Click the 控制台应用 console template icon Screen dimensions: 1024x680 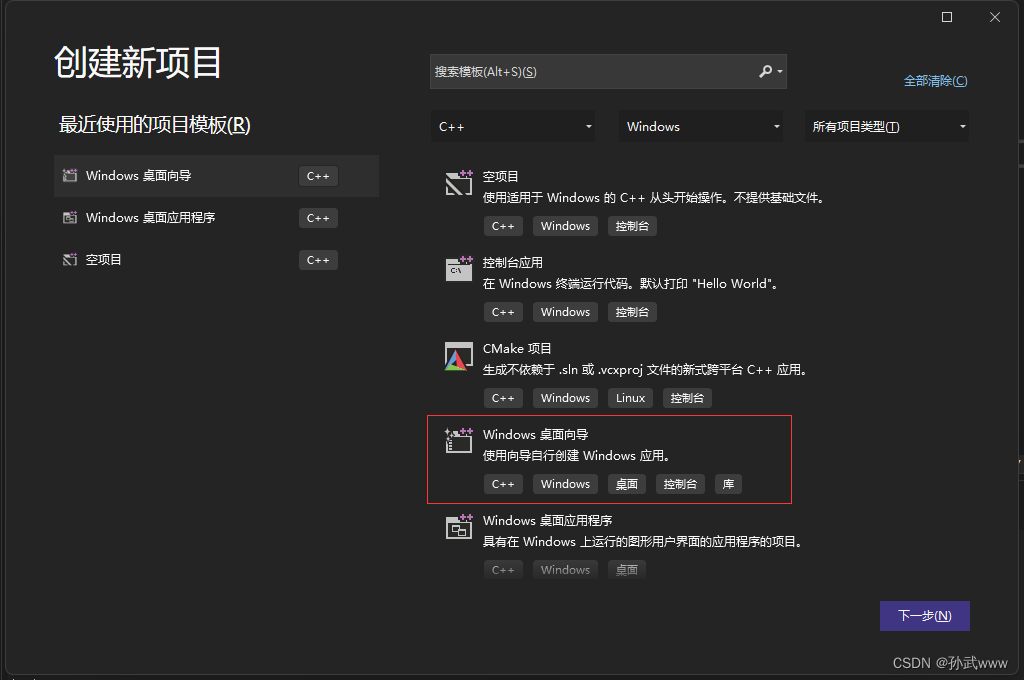click(x=458, y=268)
